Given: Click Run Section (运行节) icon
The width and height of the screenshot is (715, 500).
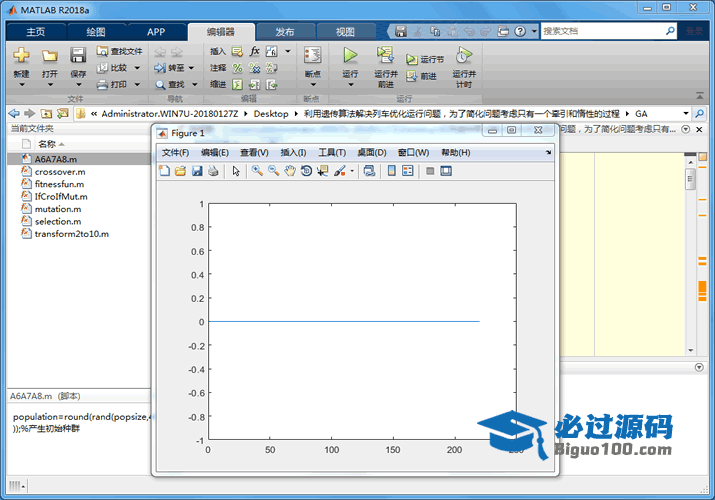Looking at the screenshot, I should tap(411, 59).
